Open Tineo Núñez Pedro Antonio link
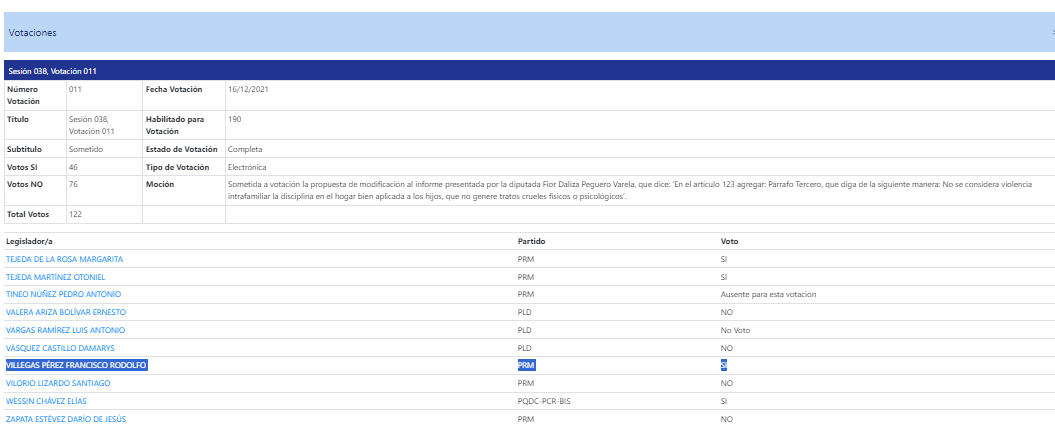This screenshot has height=427, width=1055. coord(63,295)
